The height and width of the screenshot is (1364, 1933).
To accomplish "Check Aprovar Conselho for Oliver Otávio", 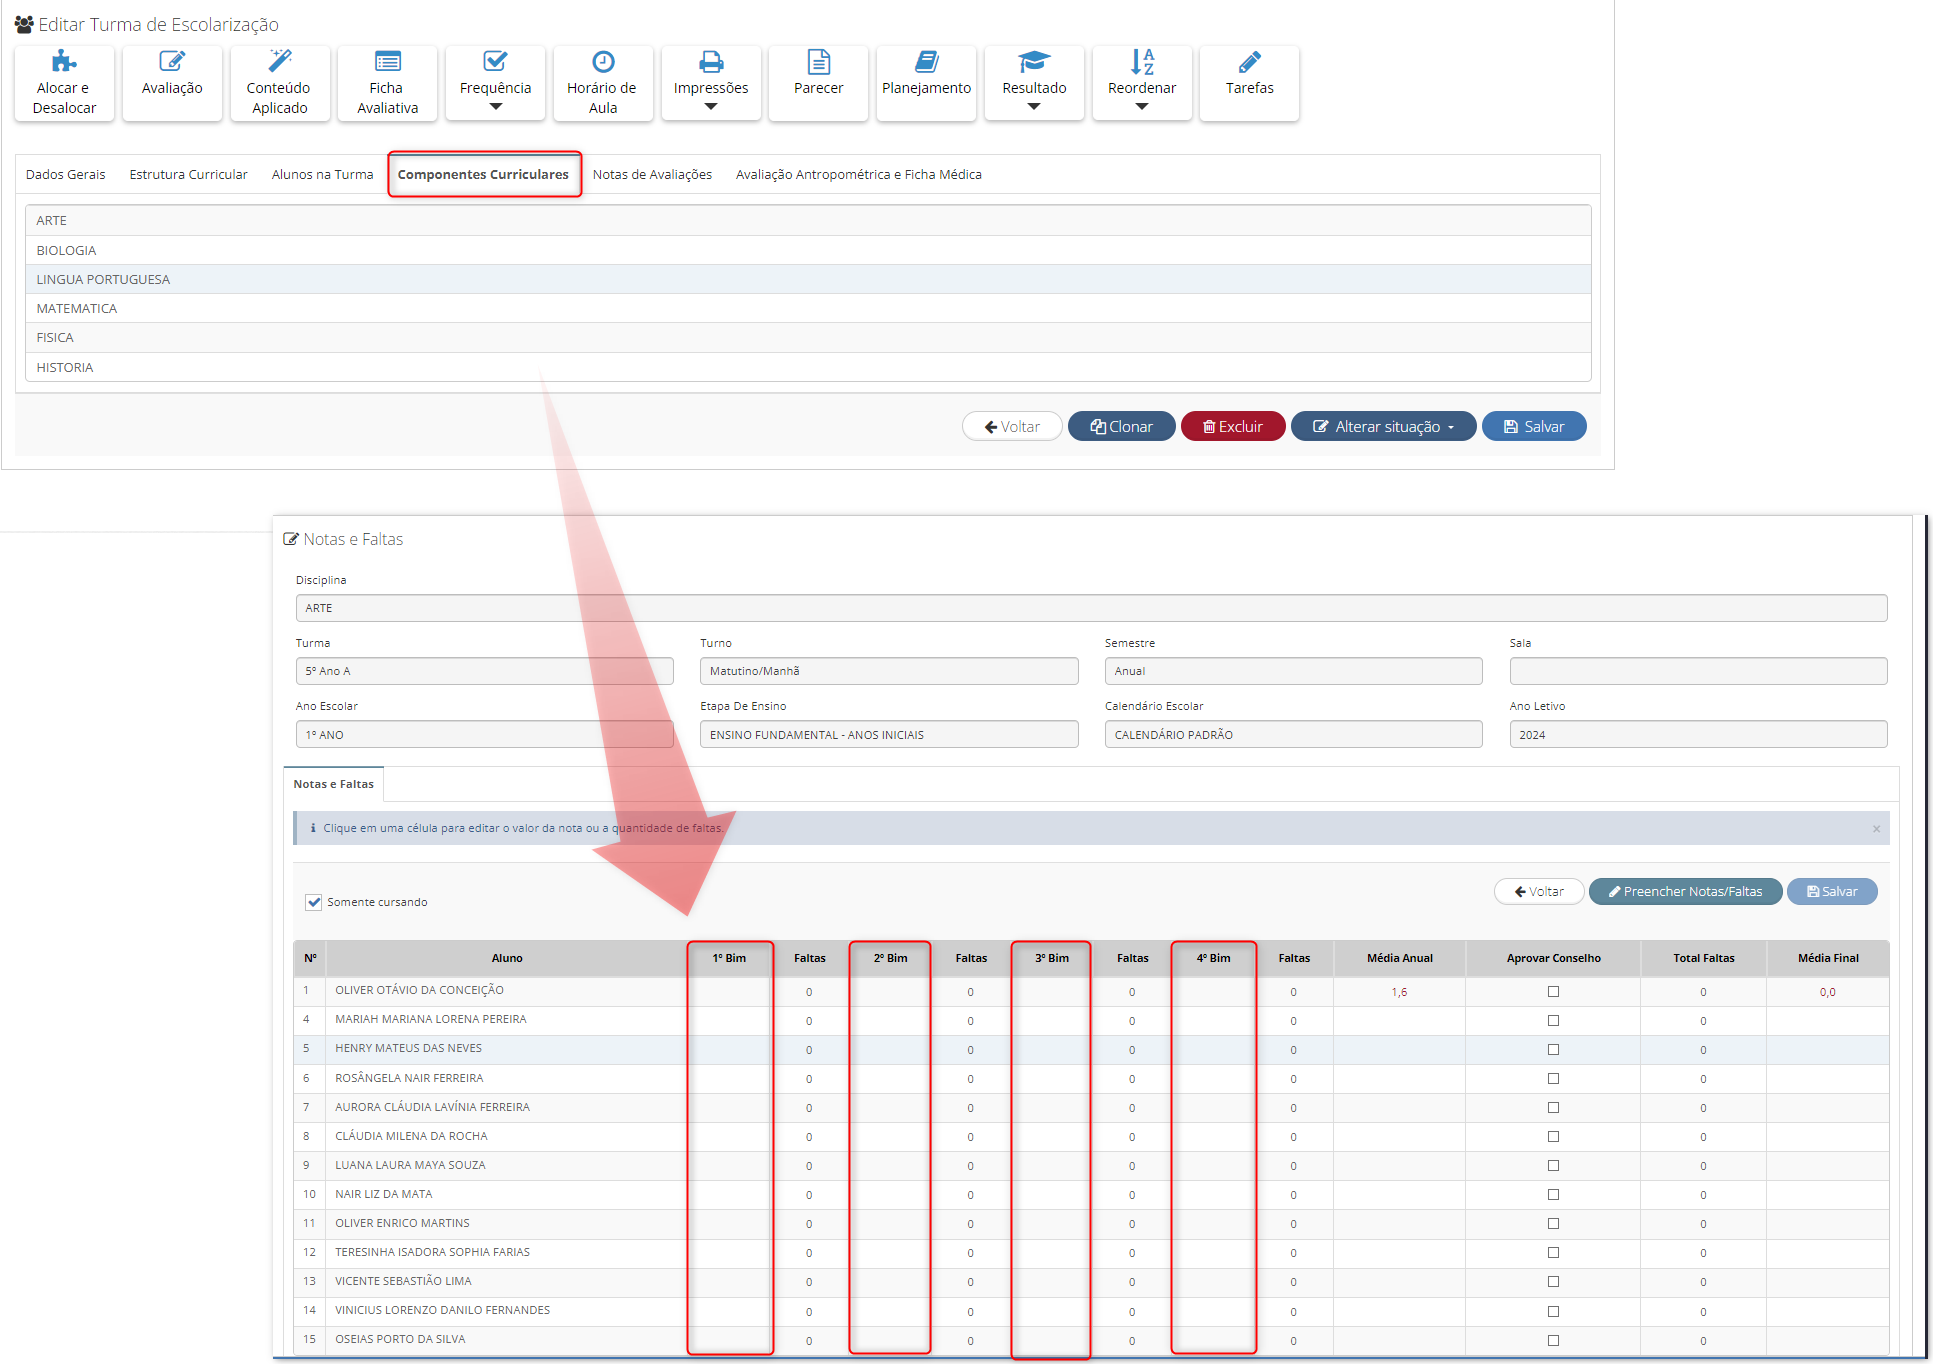I will (x=1553, y=992).
